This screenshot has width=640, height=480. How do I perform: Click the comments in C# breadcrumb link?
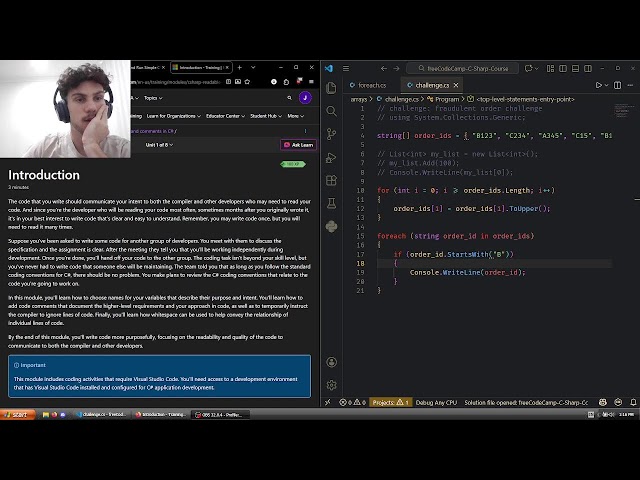[x=154, y=131]
